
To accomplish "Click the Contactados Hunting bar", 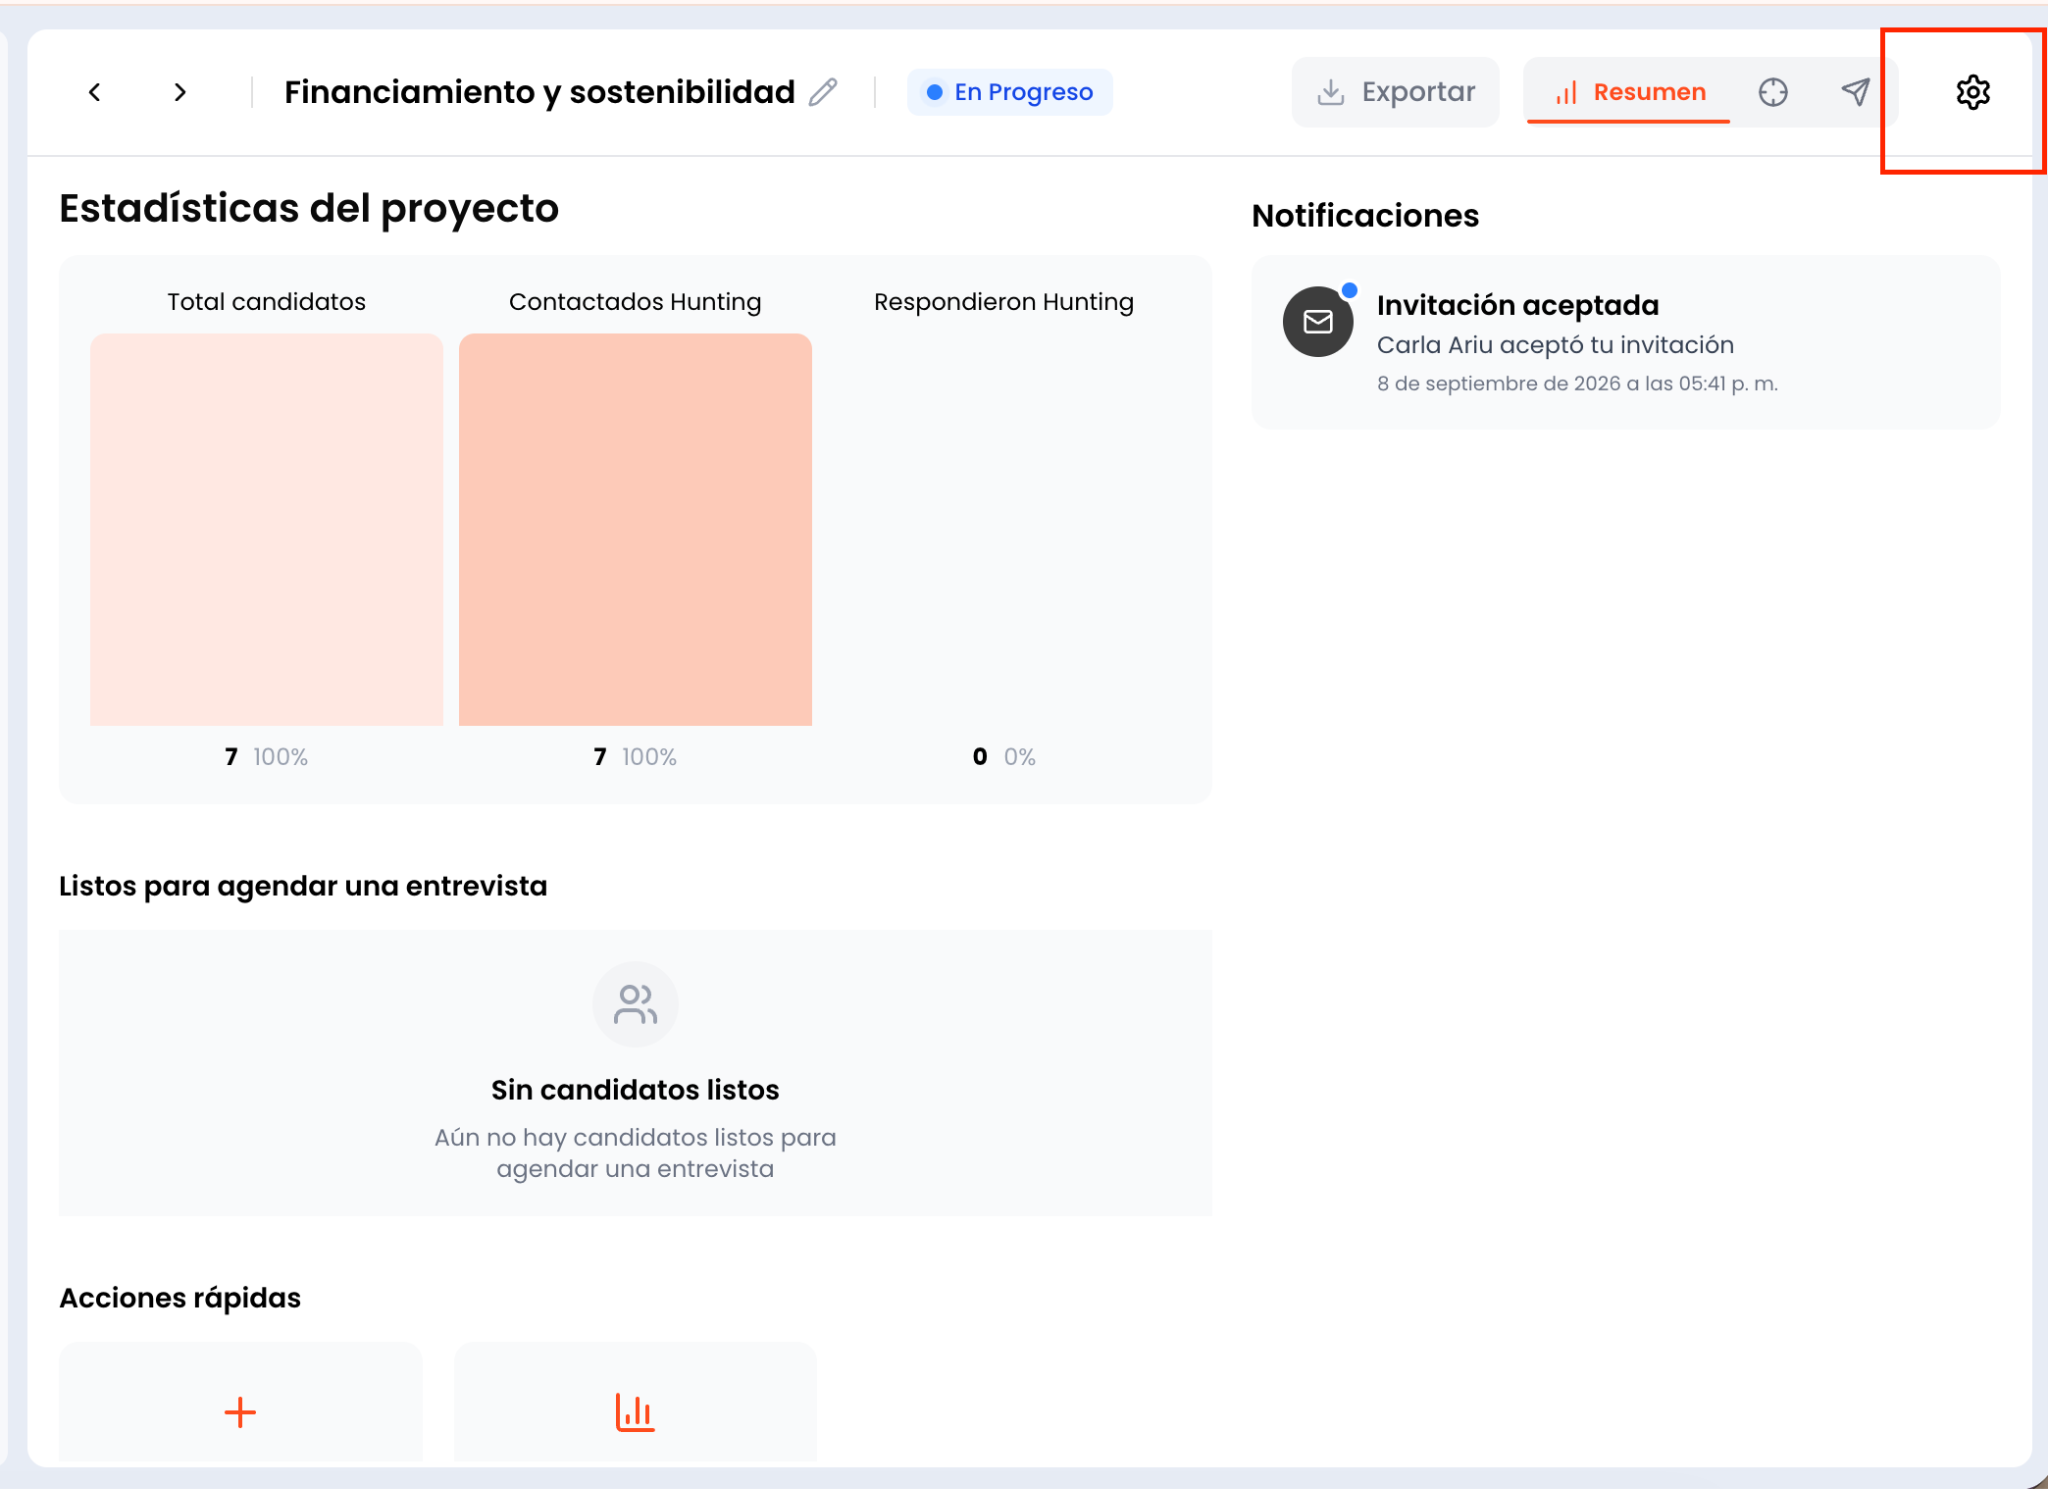I will pos(635,529).
